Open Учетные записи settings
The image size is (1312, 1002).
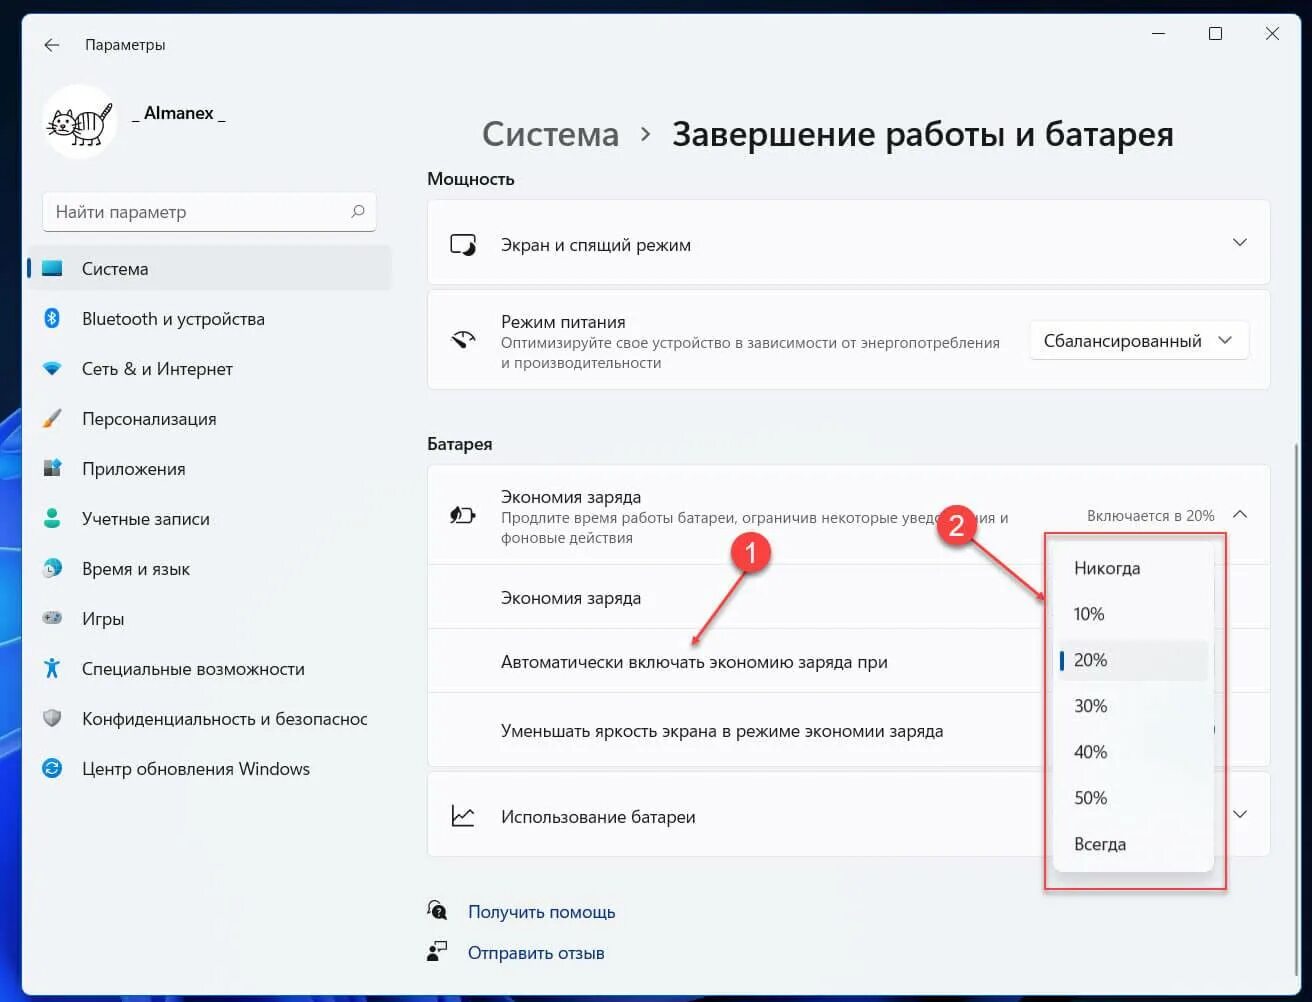(208, 519)
